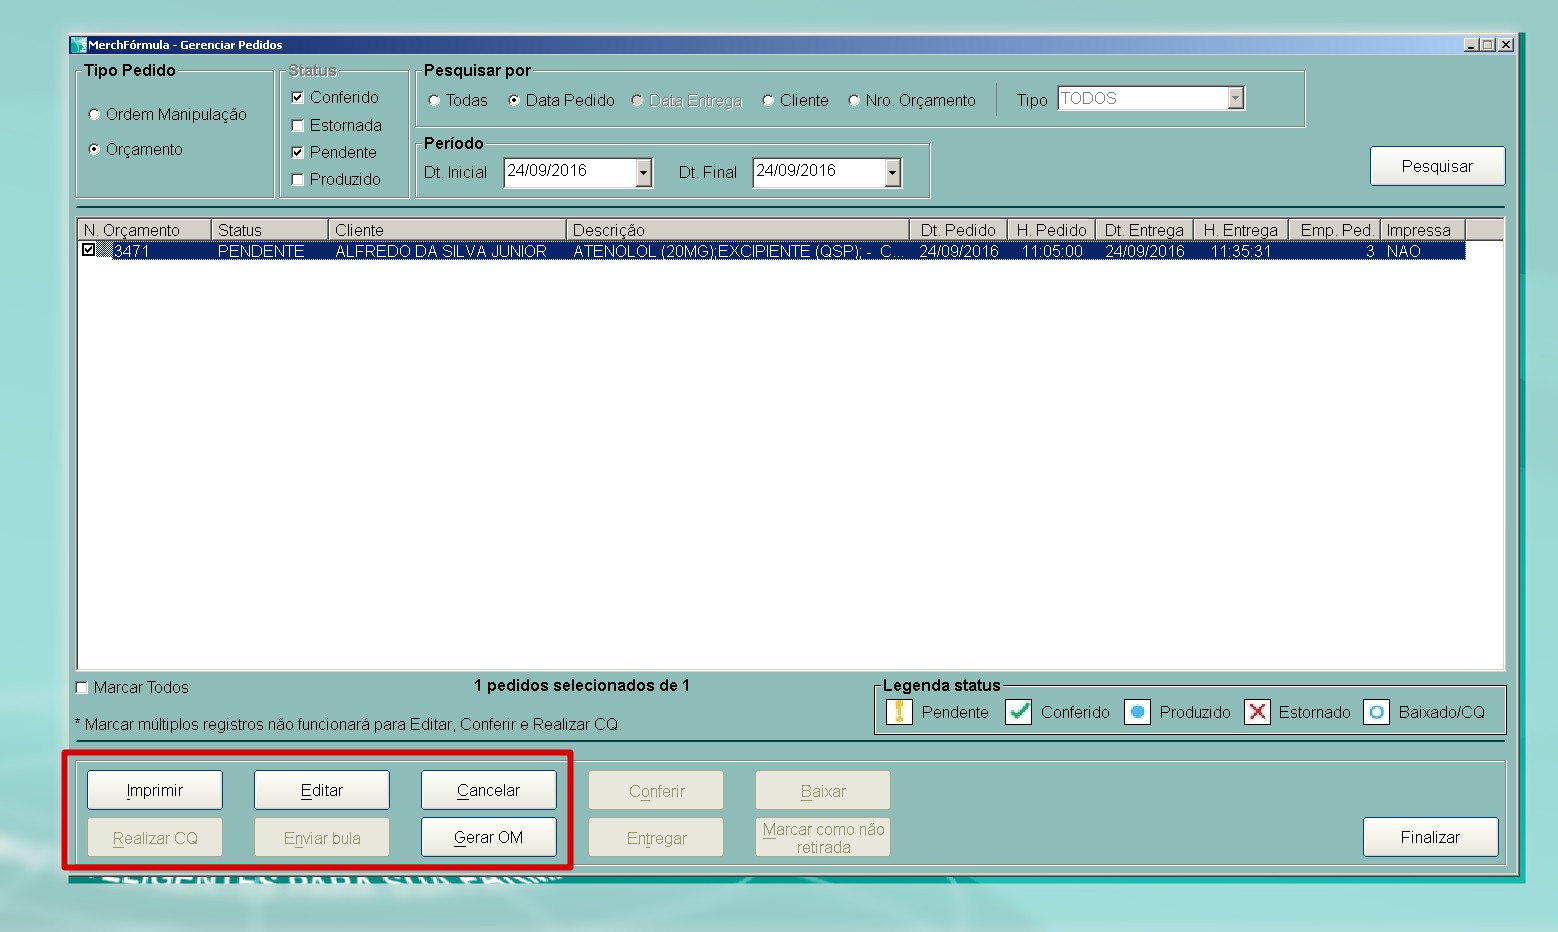The image size is (1558, 932).
Task: Click the Conferido green checkmark legend icon
Action: (1018, 712)
